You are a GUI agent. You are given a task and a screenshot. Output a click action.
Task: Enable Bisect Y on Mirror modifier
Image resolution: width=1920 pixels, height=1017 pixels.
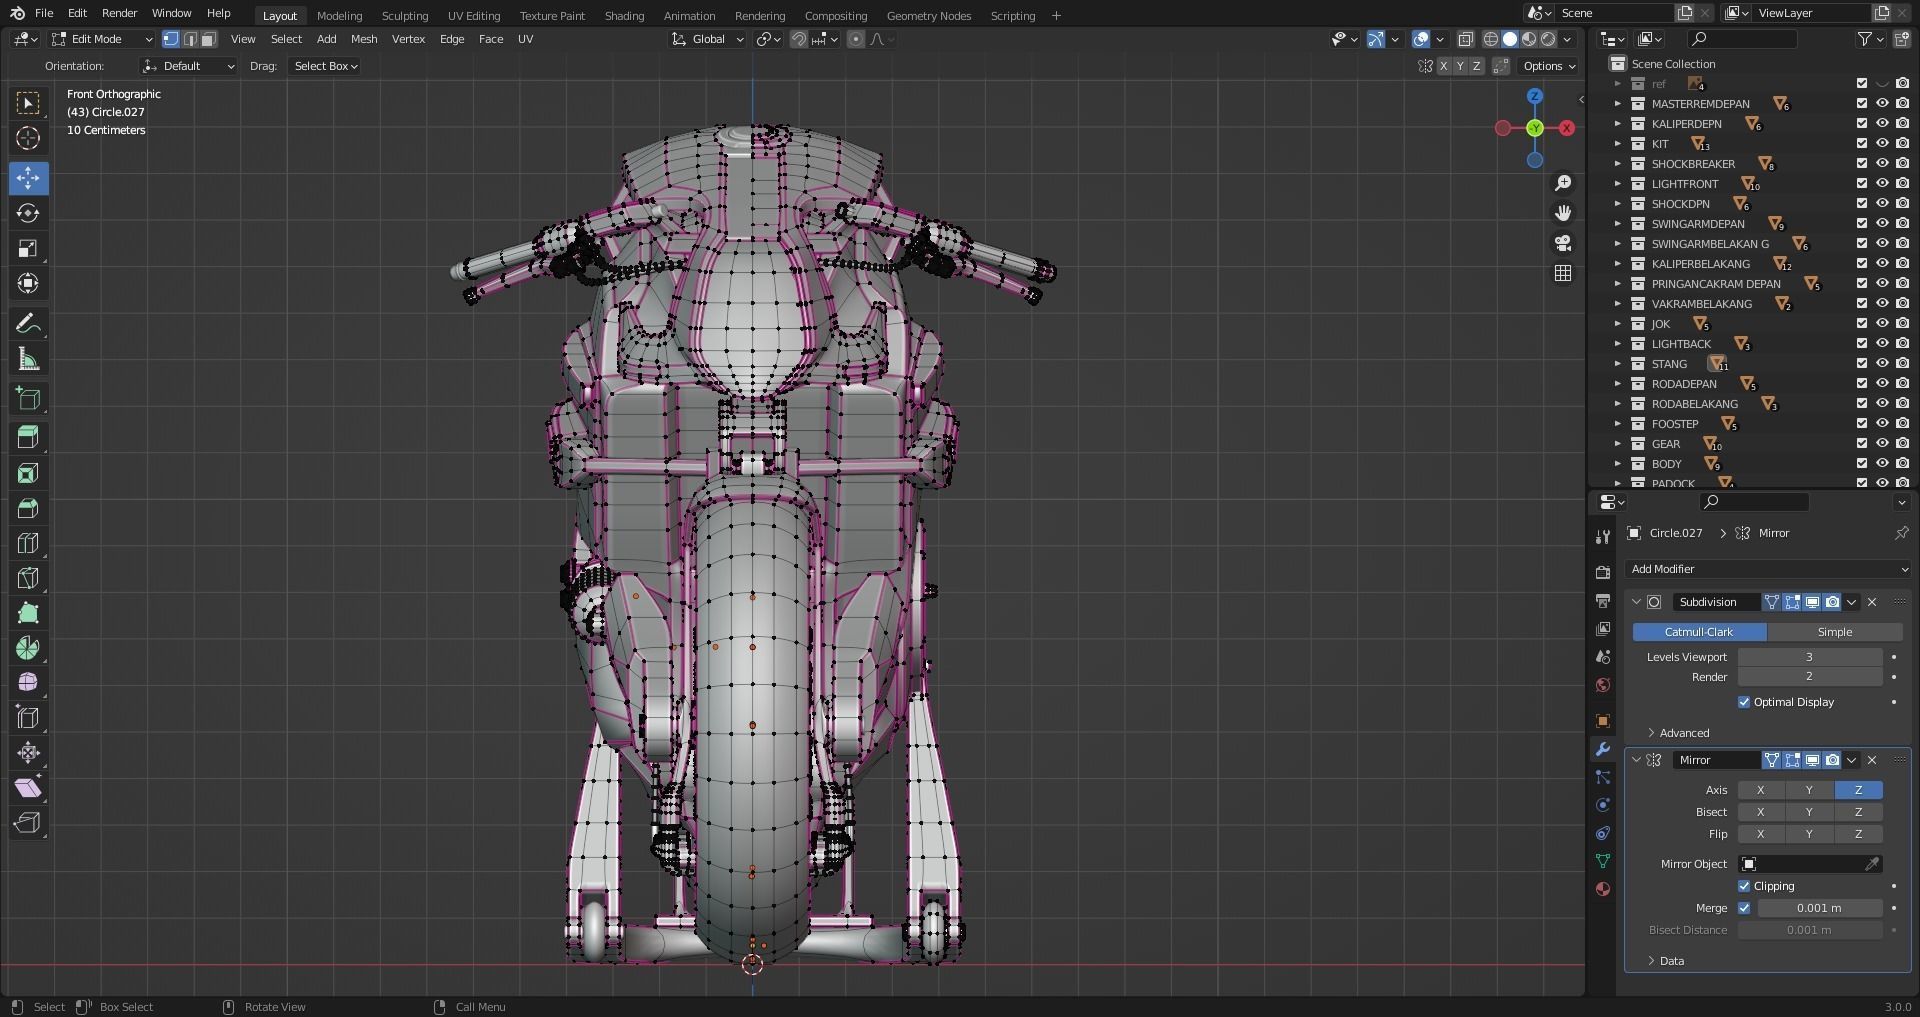click(1809, 812)
